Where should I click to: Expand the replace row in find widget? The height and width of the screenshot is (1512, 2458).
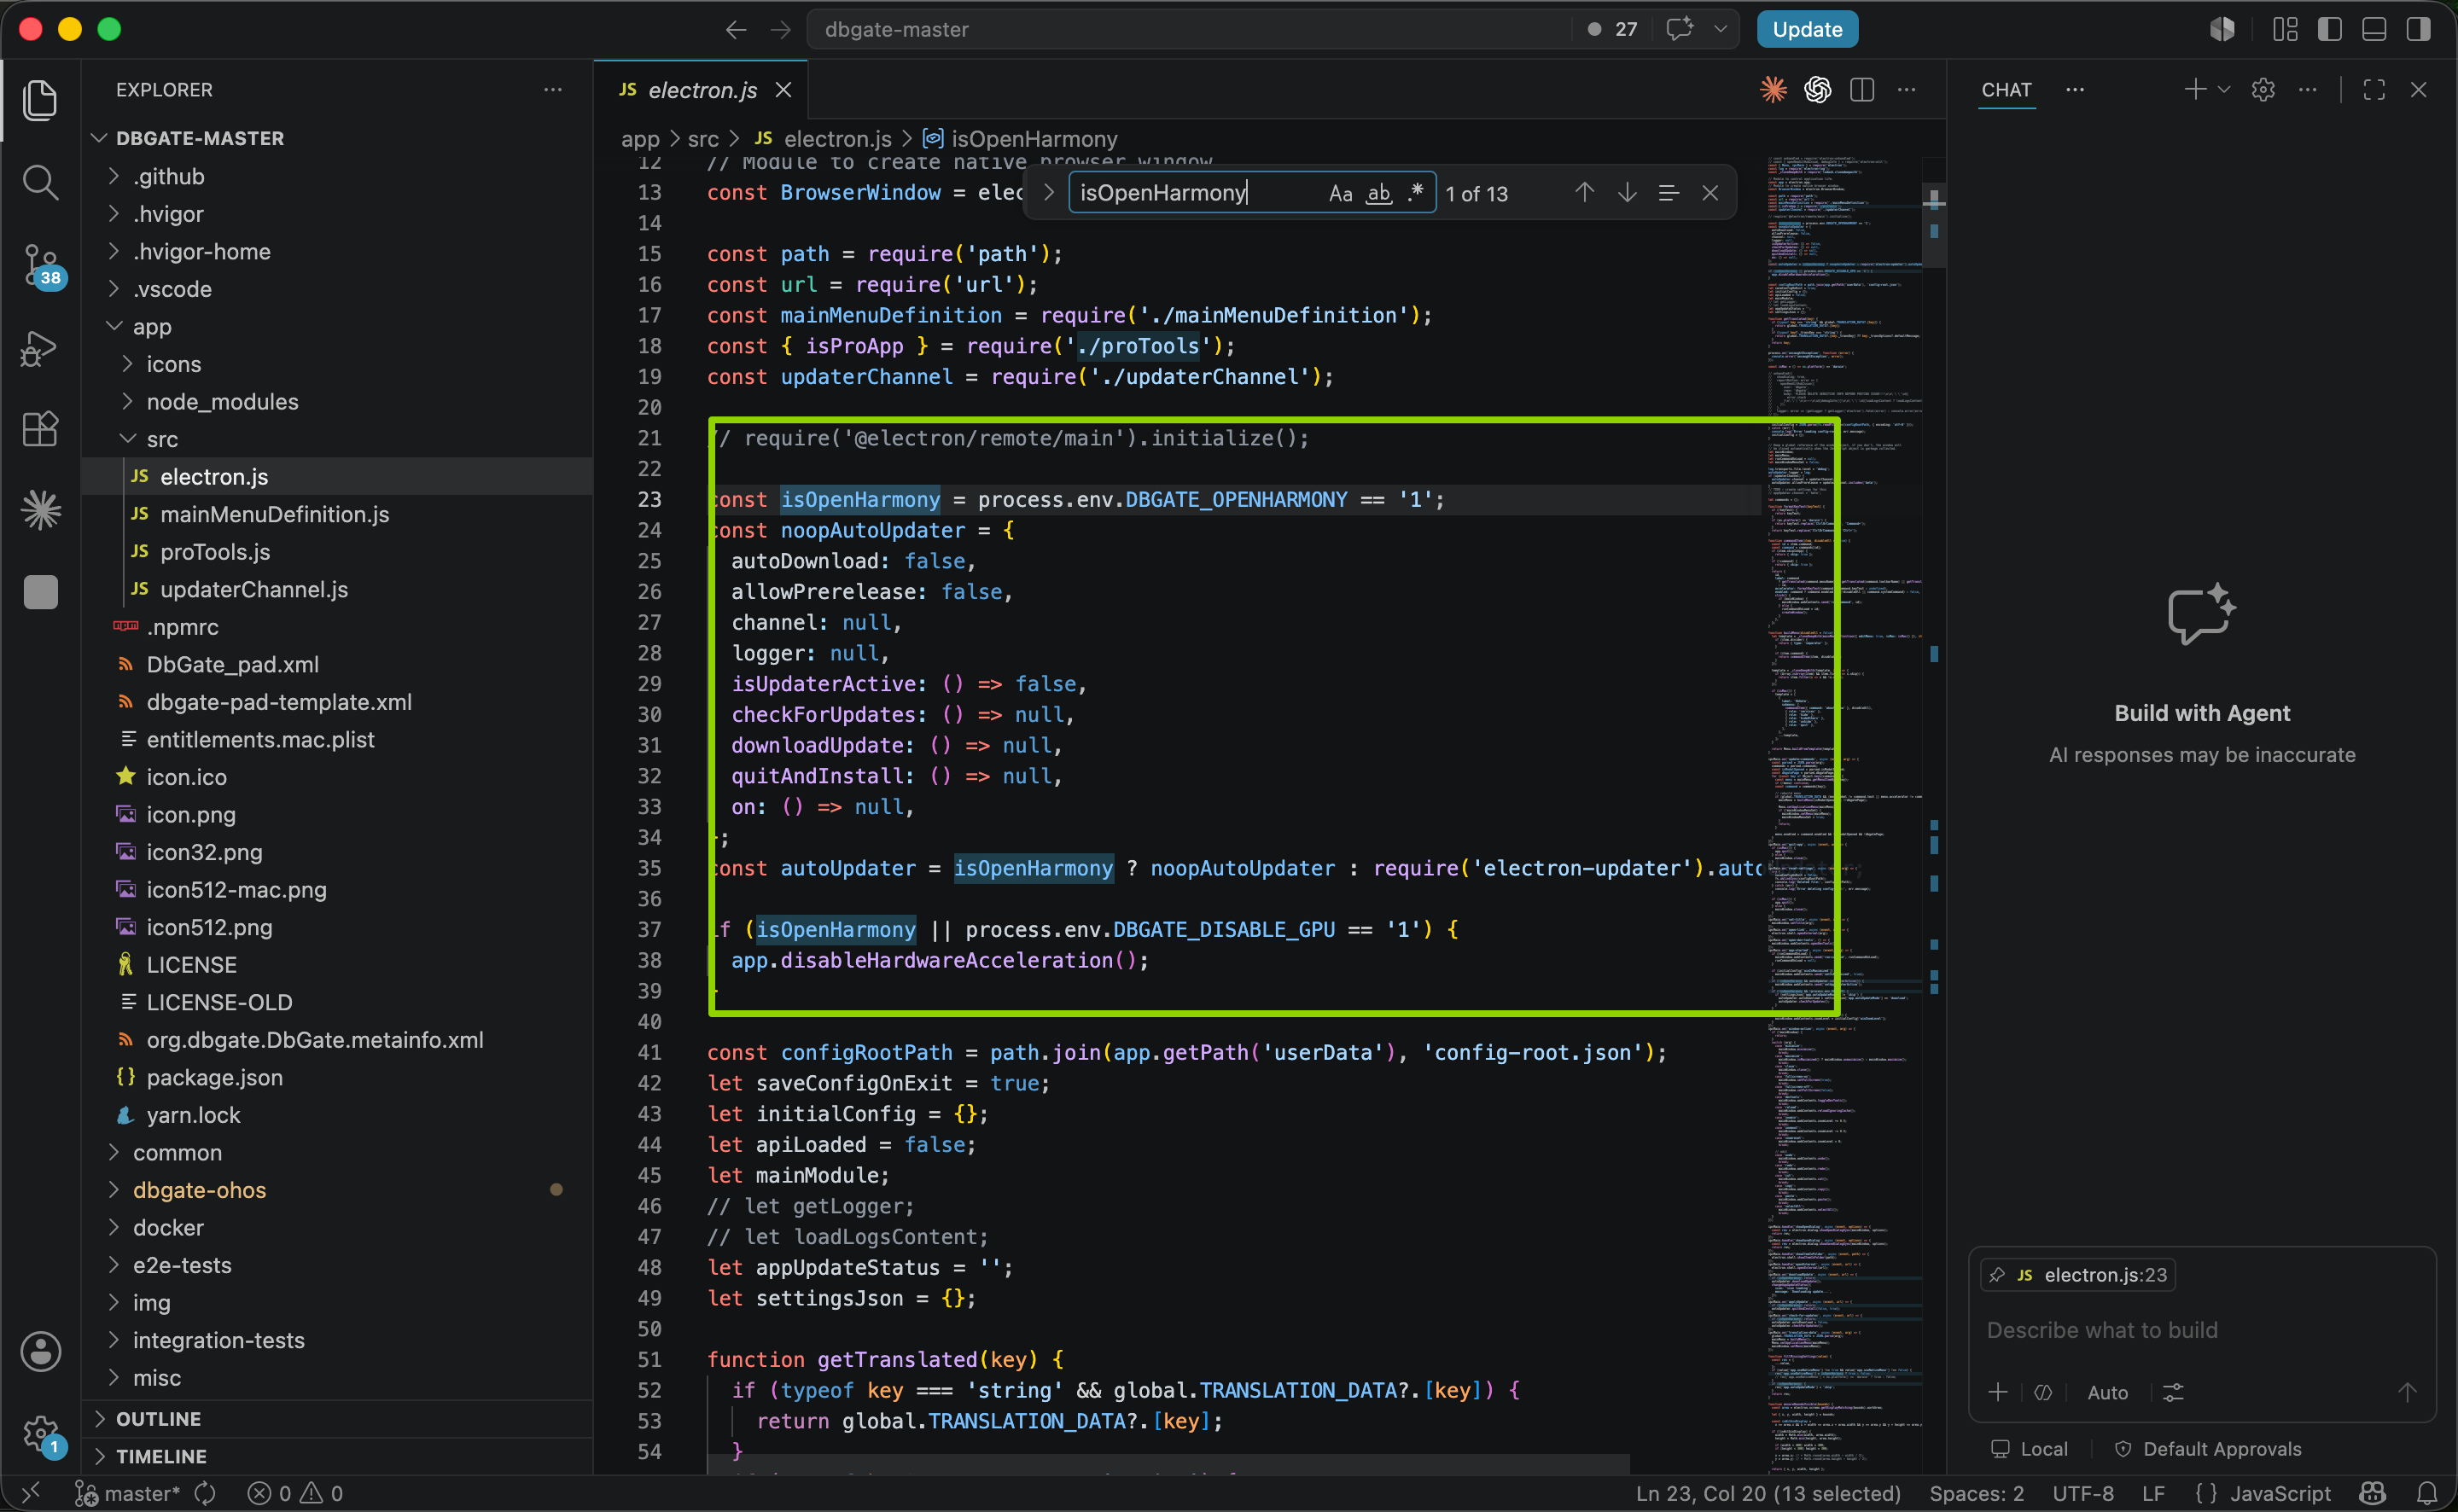1048,192
